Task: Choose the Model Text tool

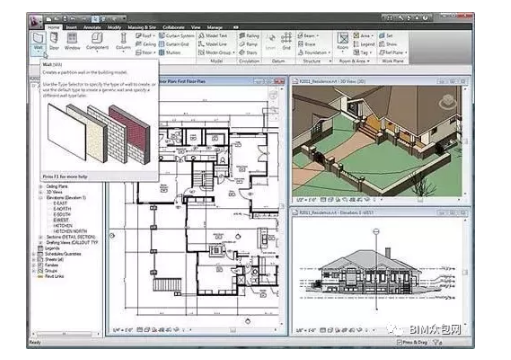Action: [213, 36]
